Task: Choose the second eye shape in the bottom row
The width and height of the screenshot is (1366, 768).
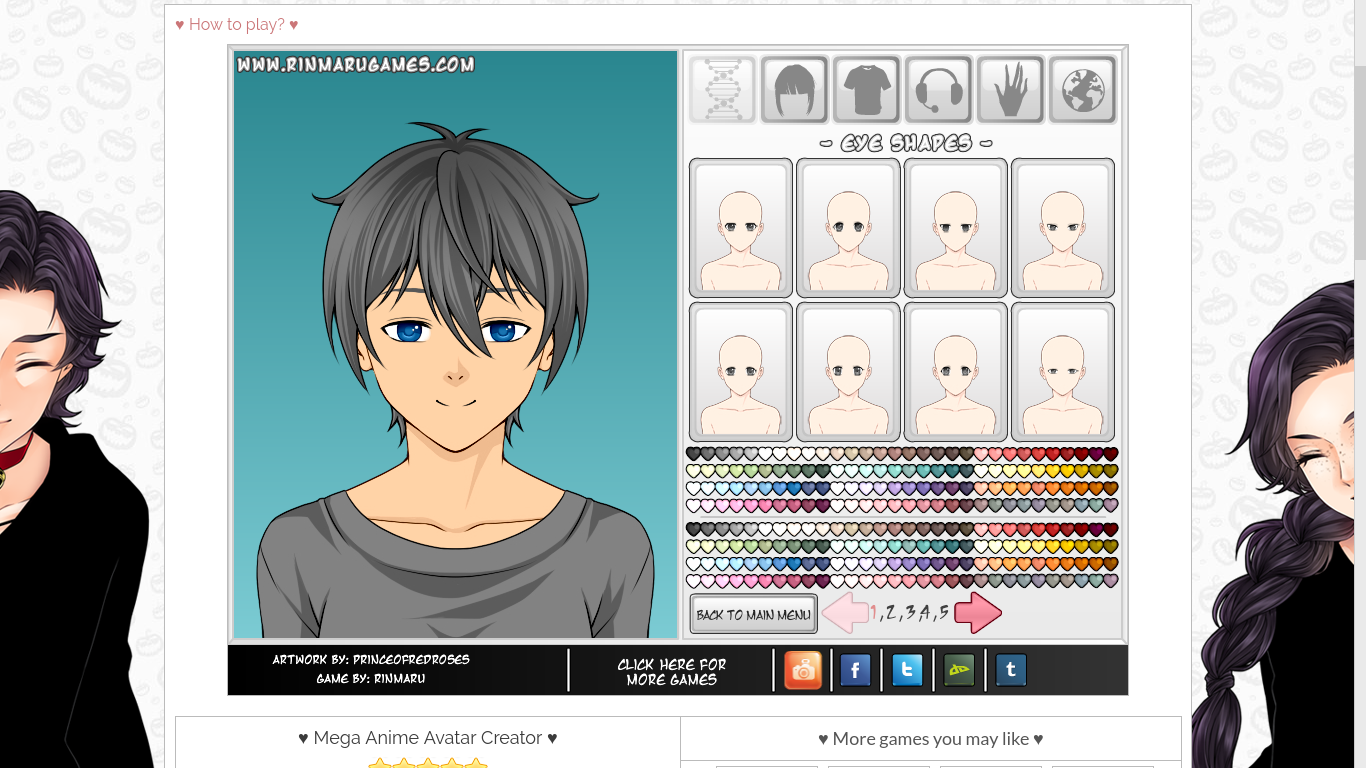Action: [x=848, y=372]
